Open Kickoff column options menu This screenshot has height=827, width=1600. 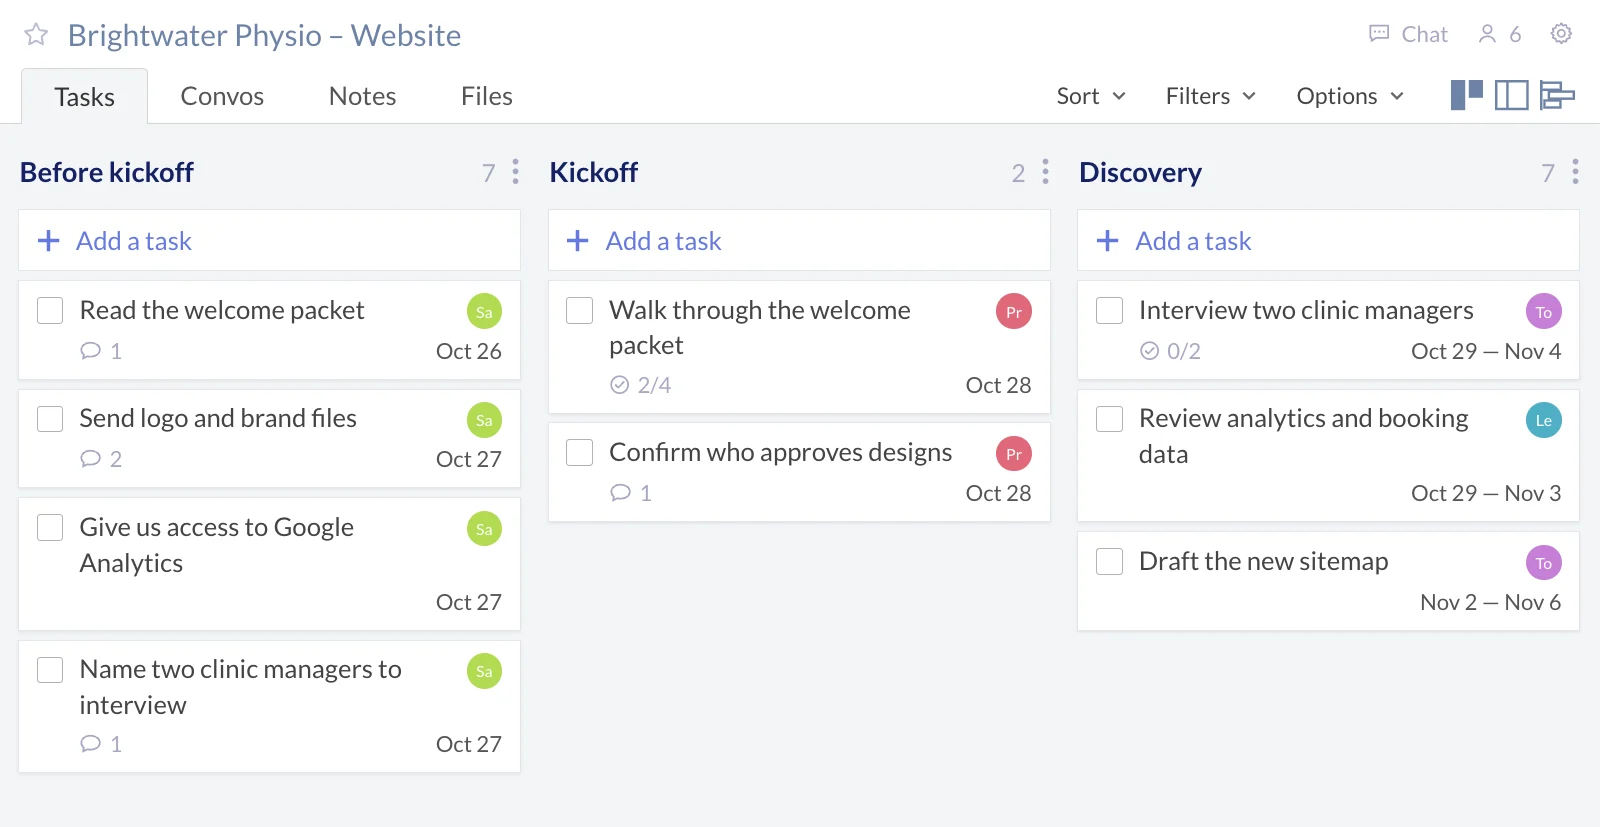[x=1046, y=172]
